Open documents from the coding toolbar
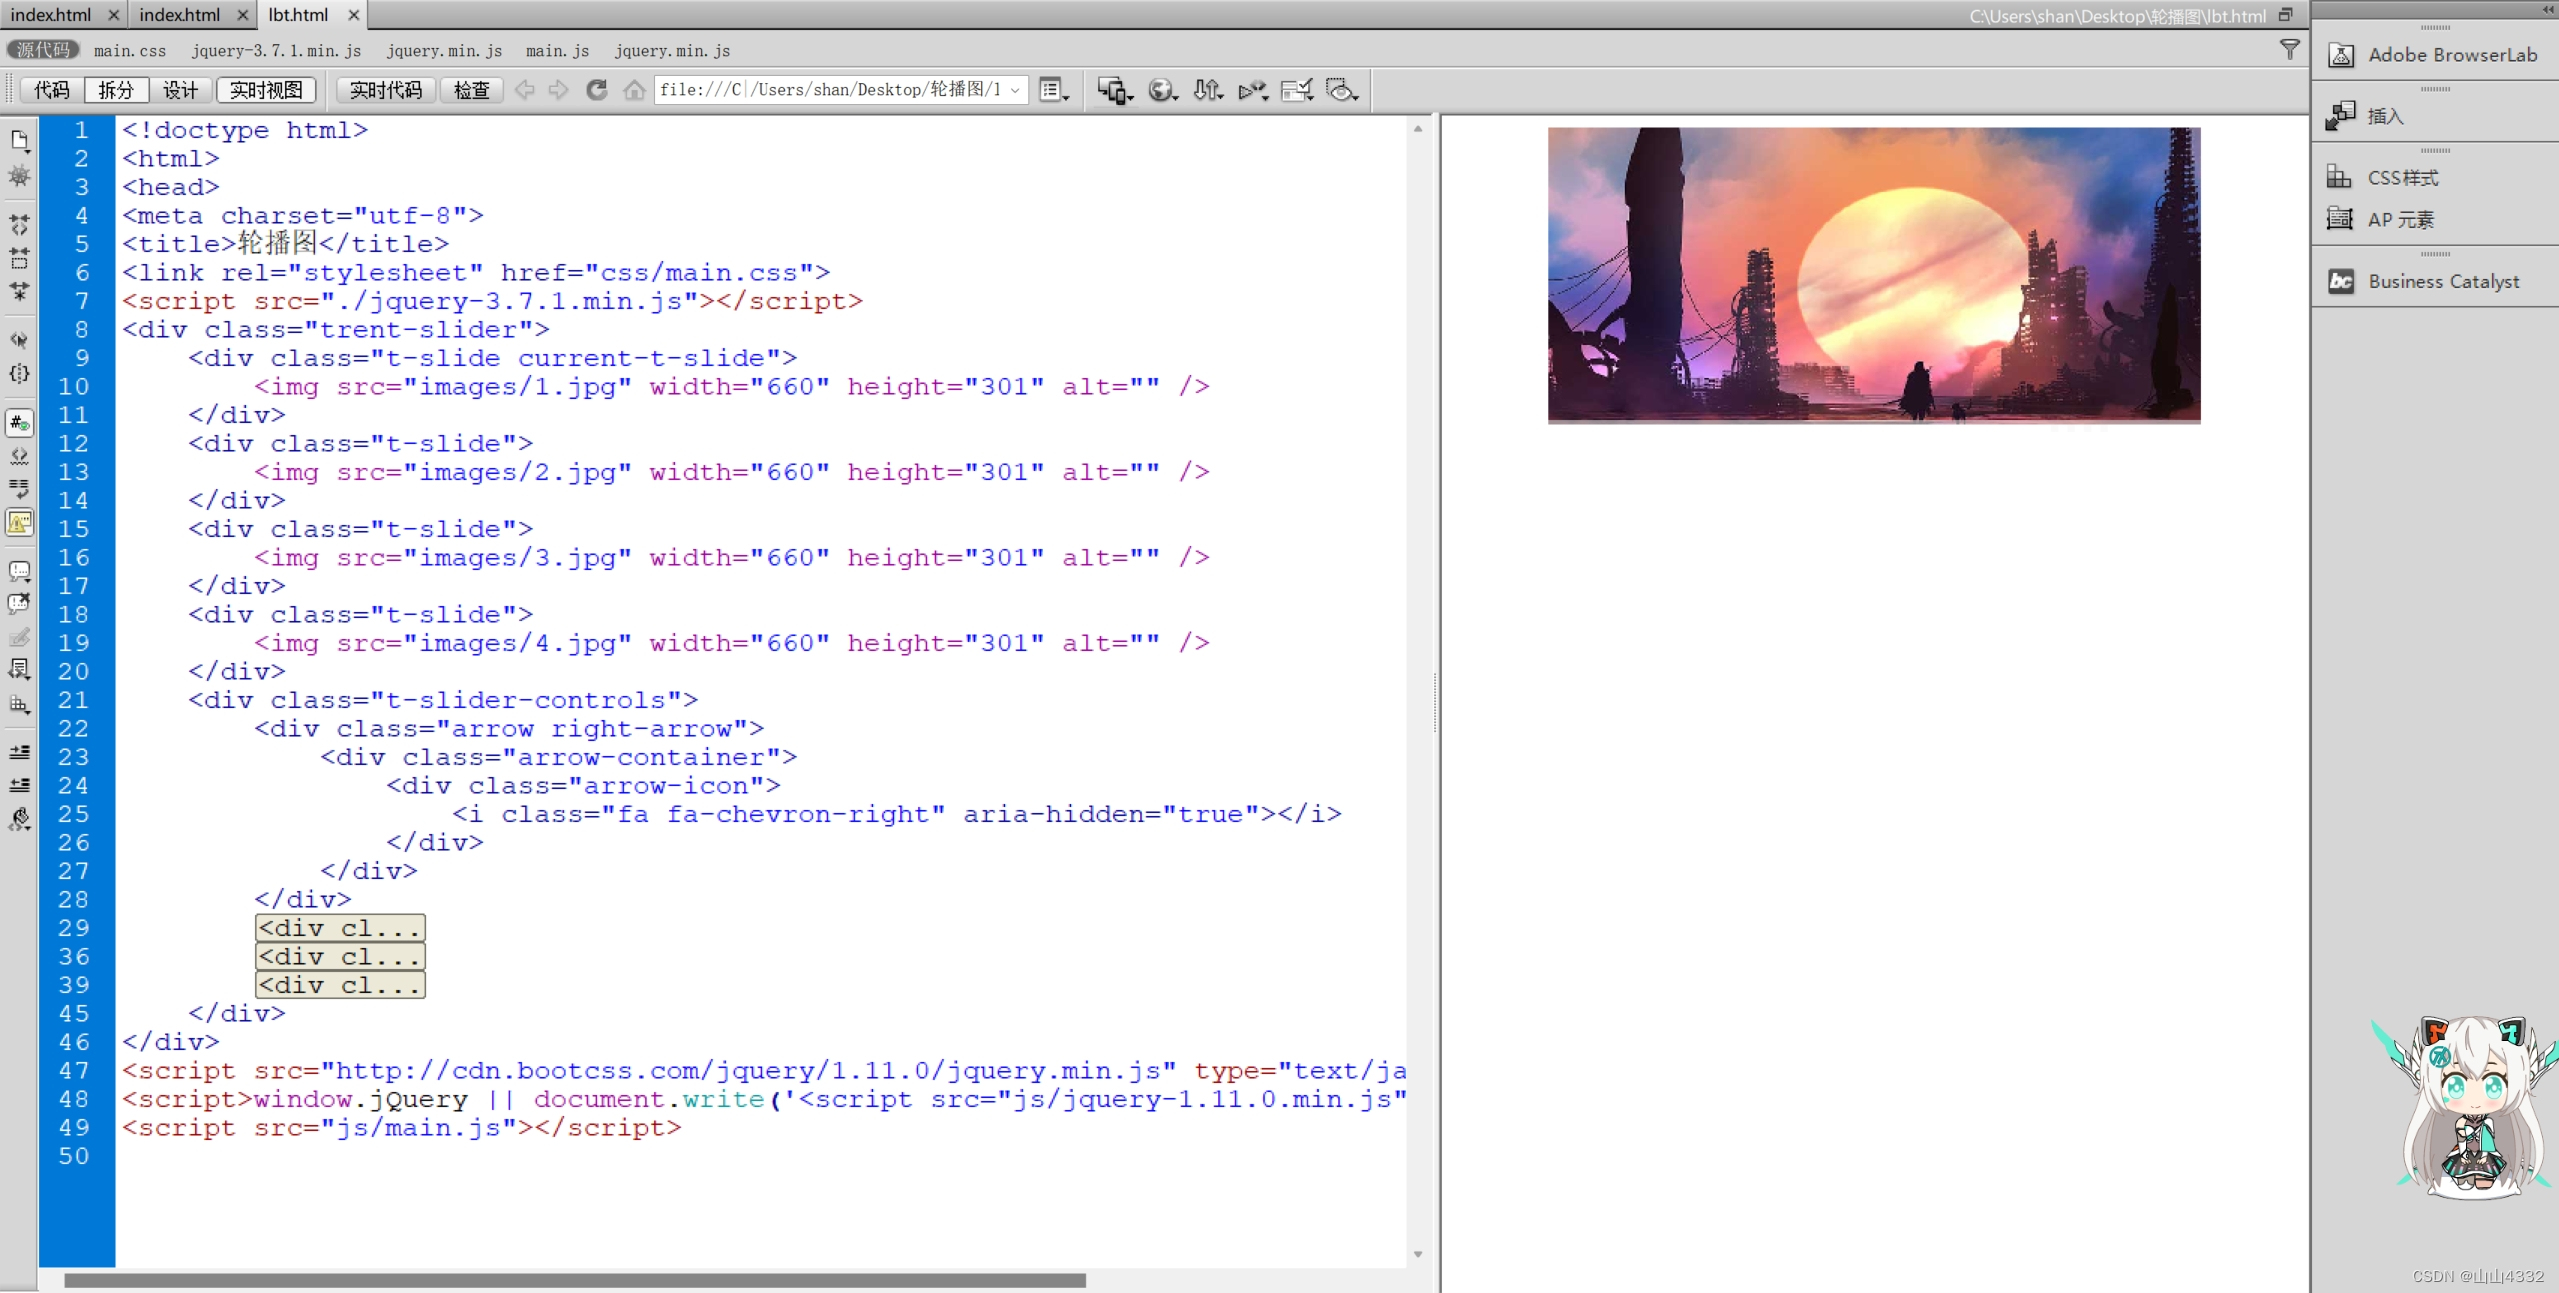Screen dimensions: 2559x1293 (x=19, y=141)
